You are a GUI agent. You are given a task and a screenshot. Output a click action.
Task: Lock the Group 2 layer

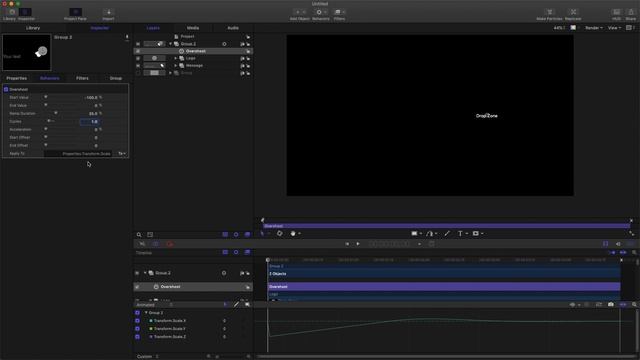248,44
